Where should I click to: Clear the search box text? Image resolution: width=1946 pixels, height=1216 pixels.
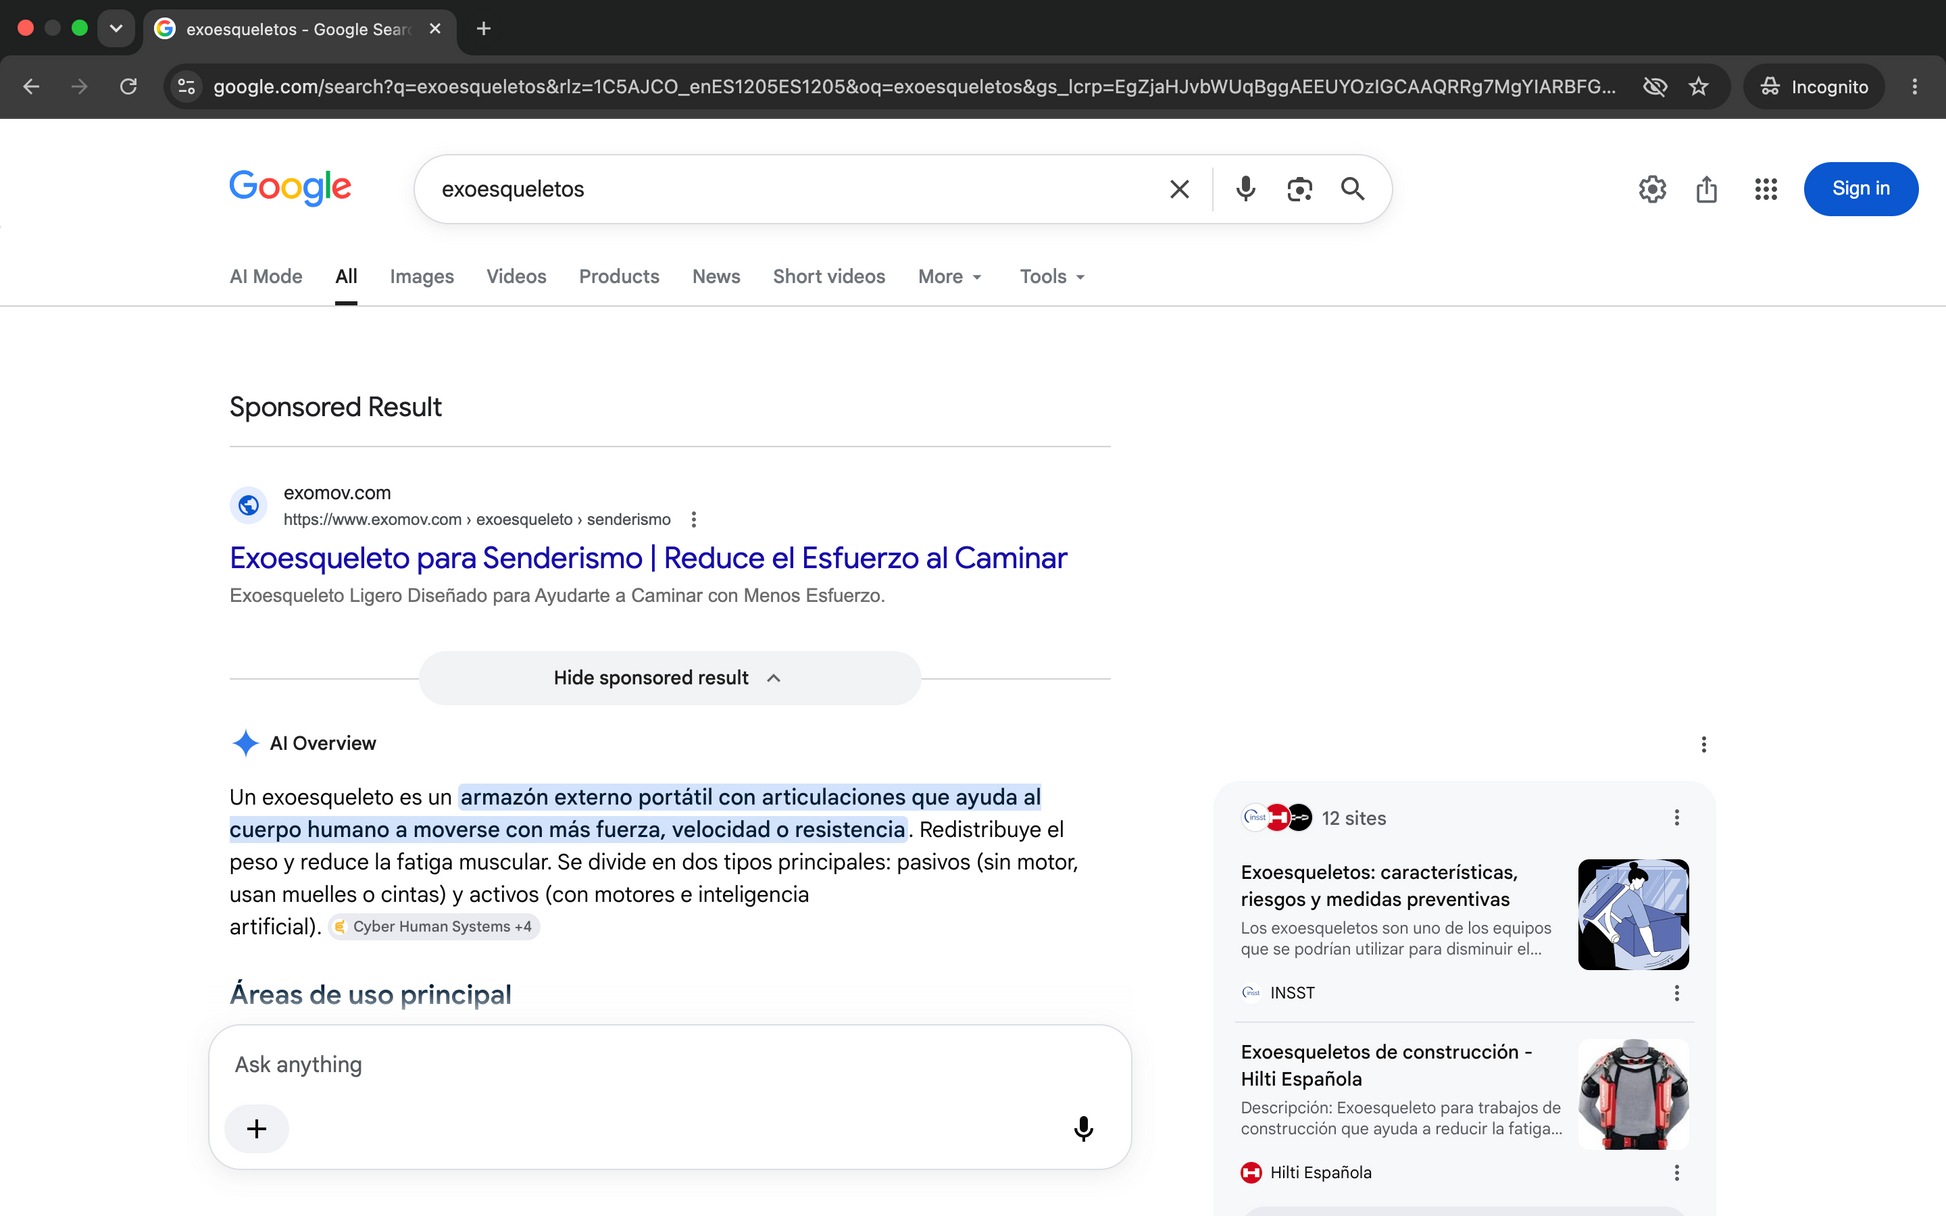tap(1179, 189)
